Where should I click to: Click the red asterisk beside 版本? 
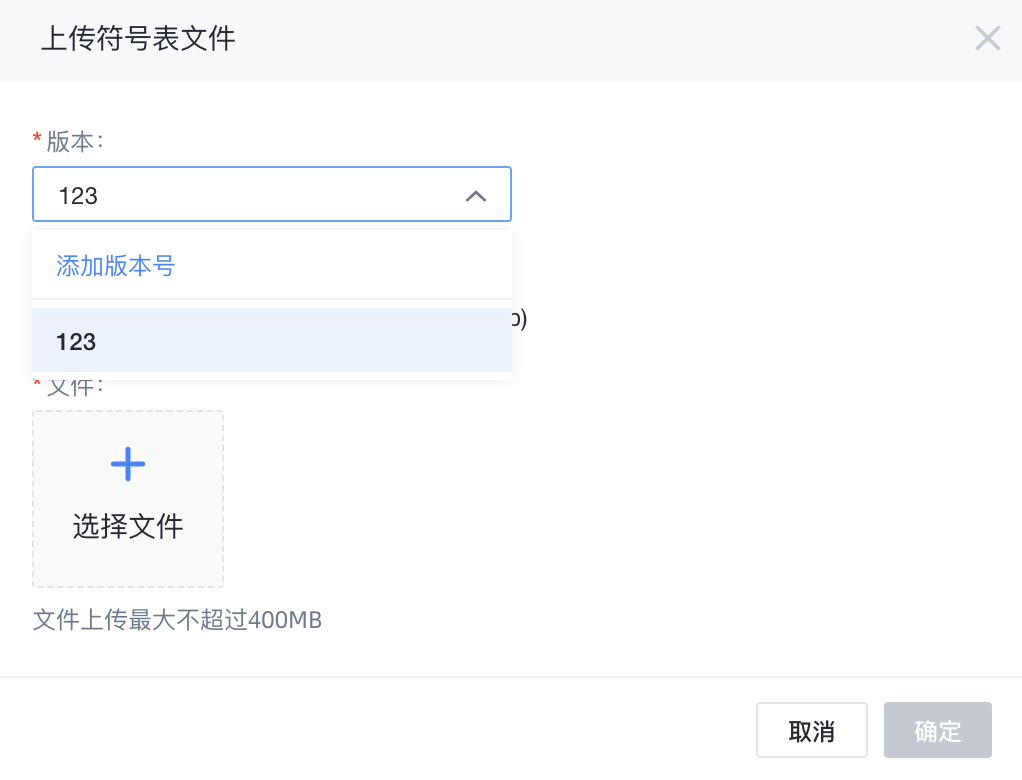pos(38,138)
